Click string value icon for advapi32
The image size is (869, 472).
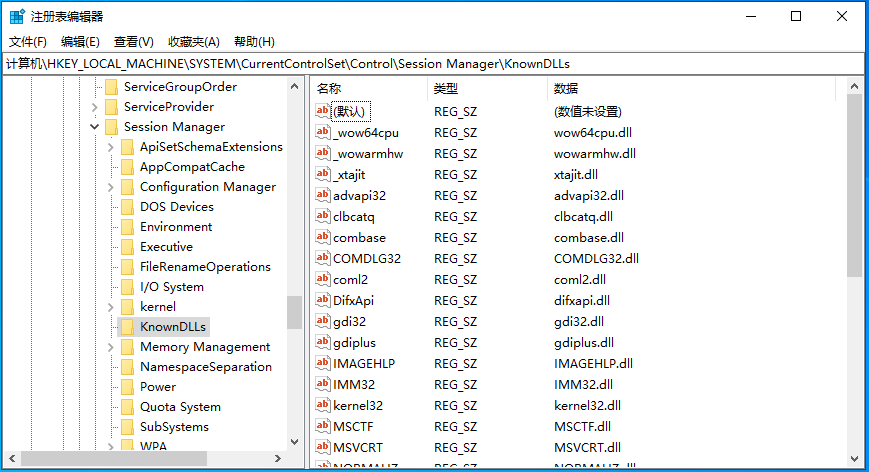pos(323,195)
